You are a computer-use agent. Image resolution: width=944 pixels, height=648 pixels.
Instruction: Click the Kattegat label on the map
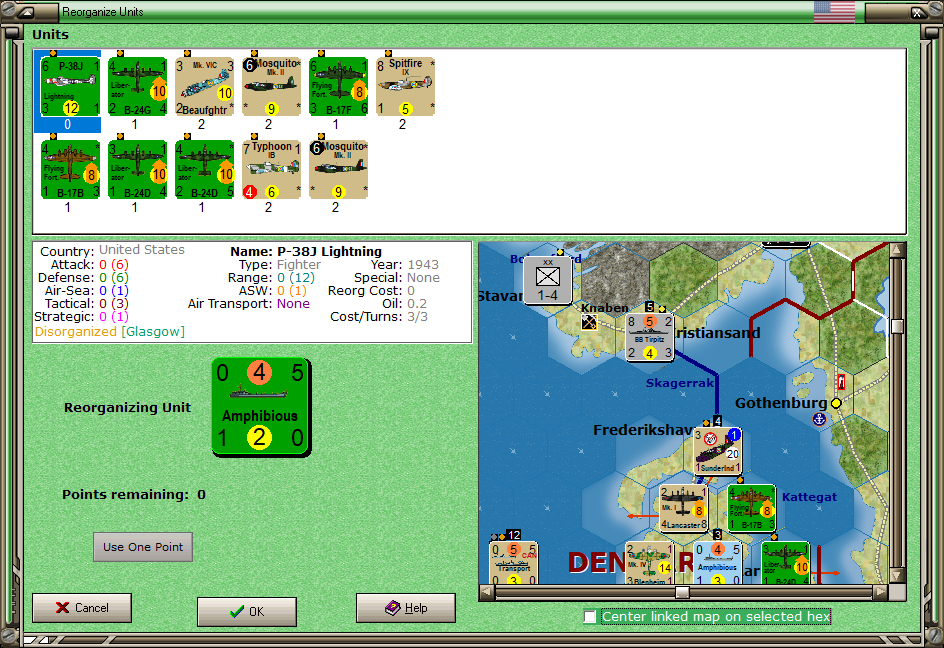point(809,497)
